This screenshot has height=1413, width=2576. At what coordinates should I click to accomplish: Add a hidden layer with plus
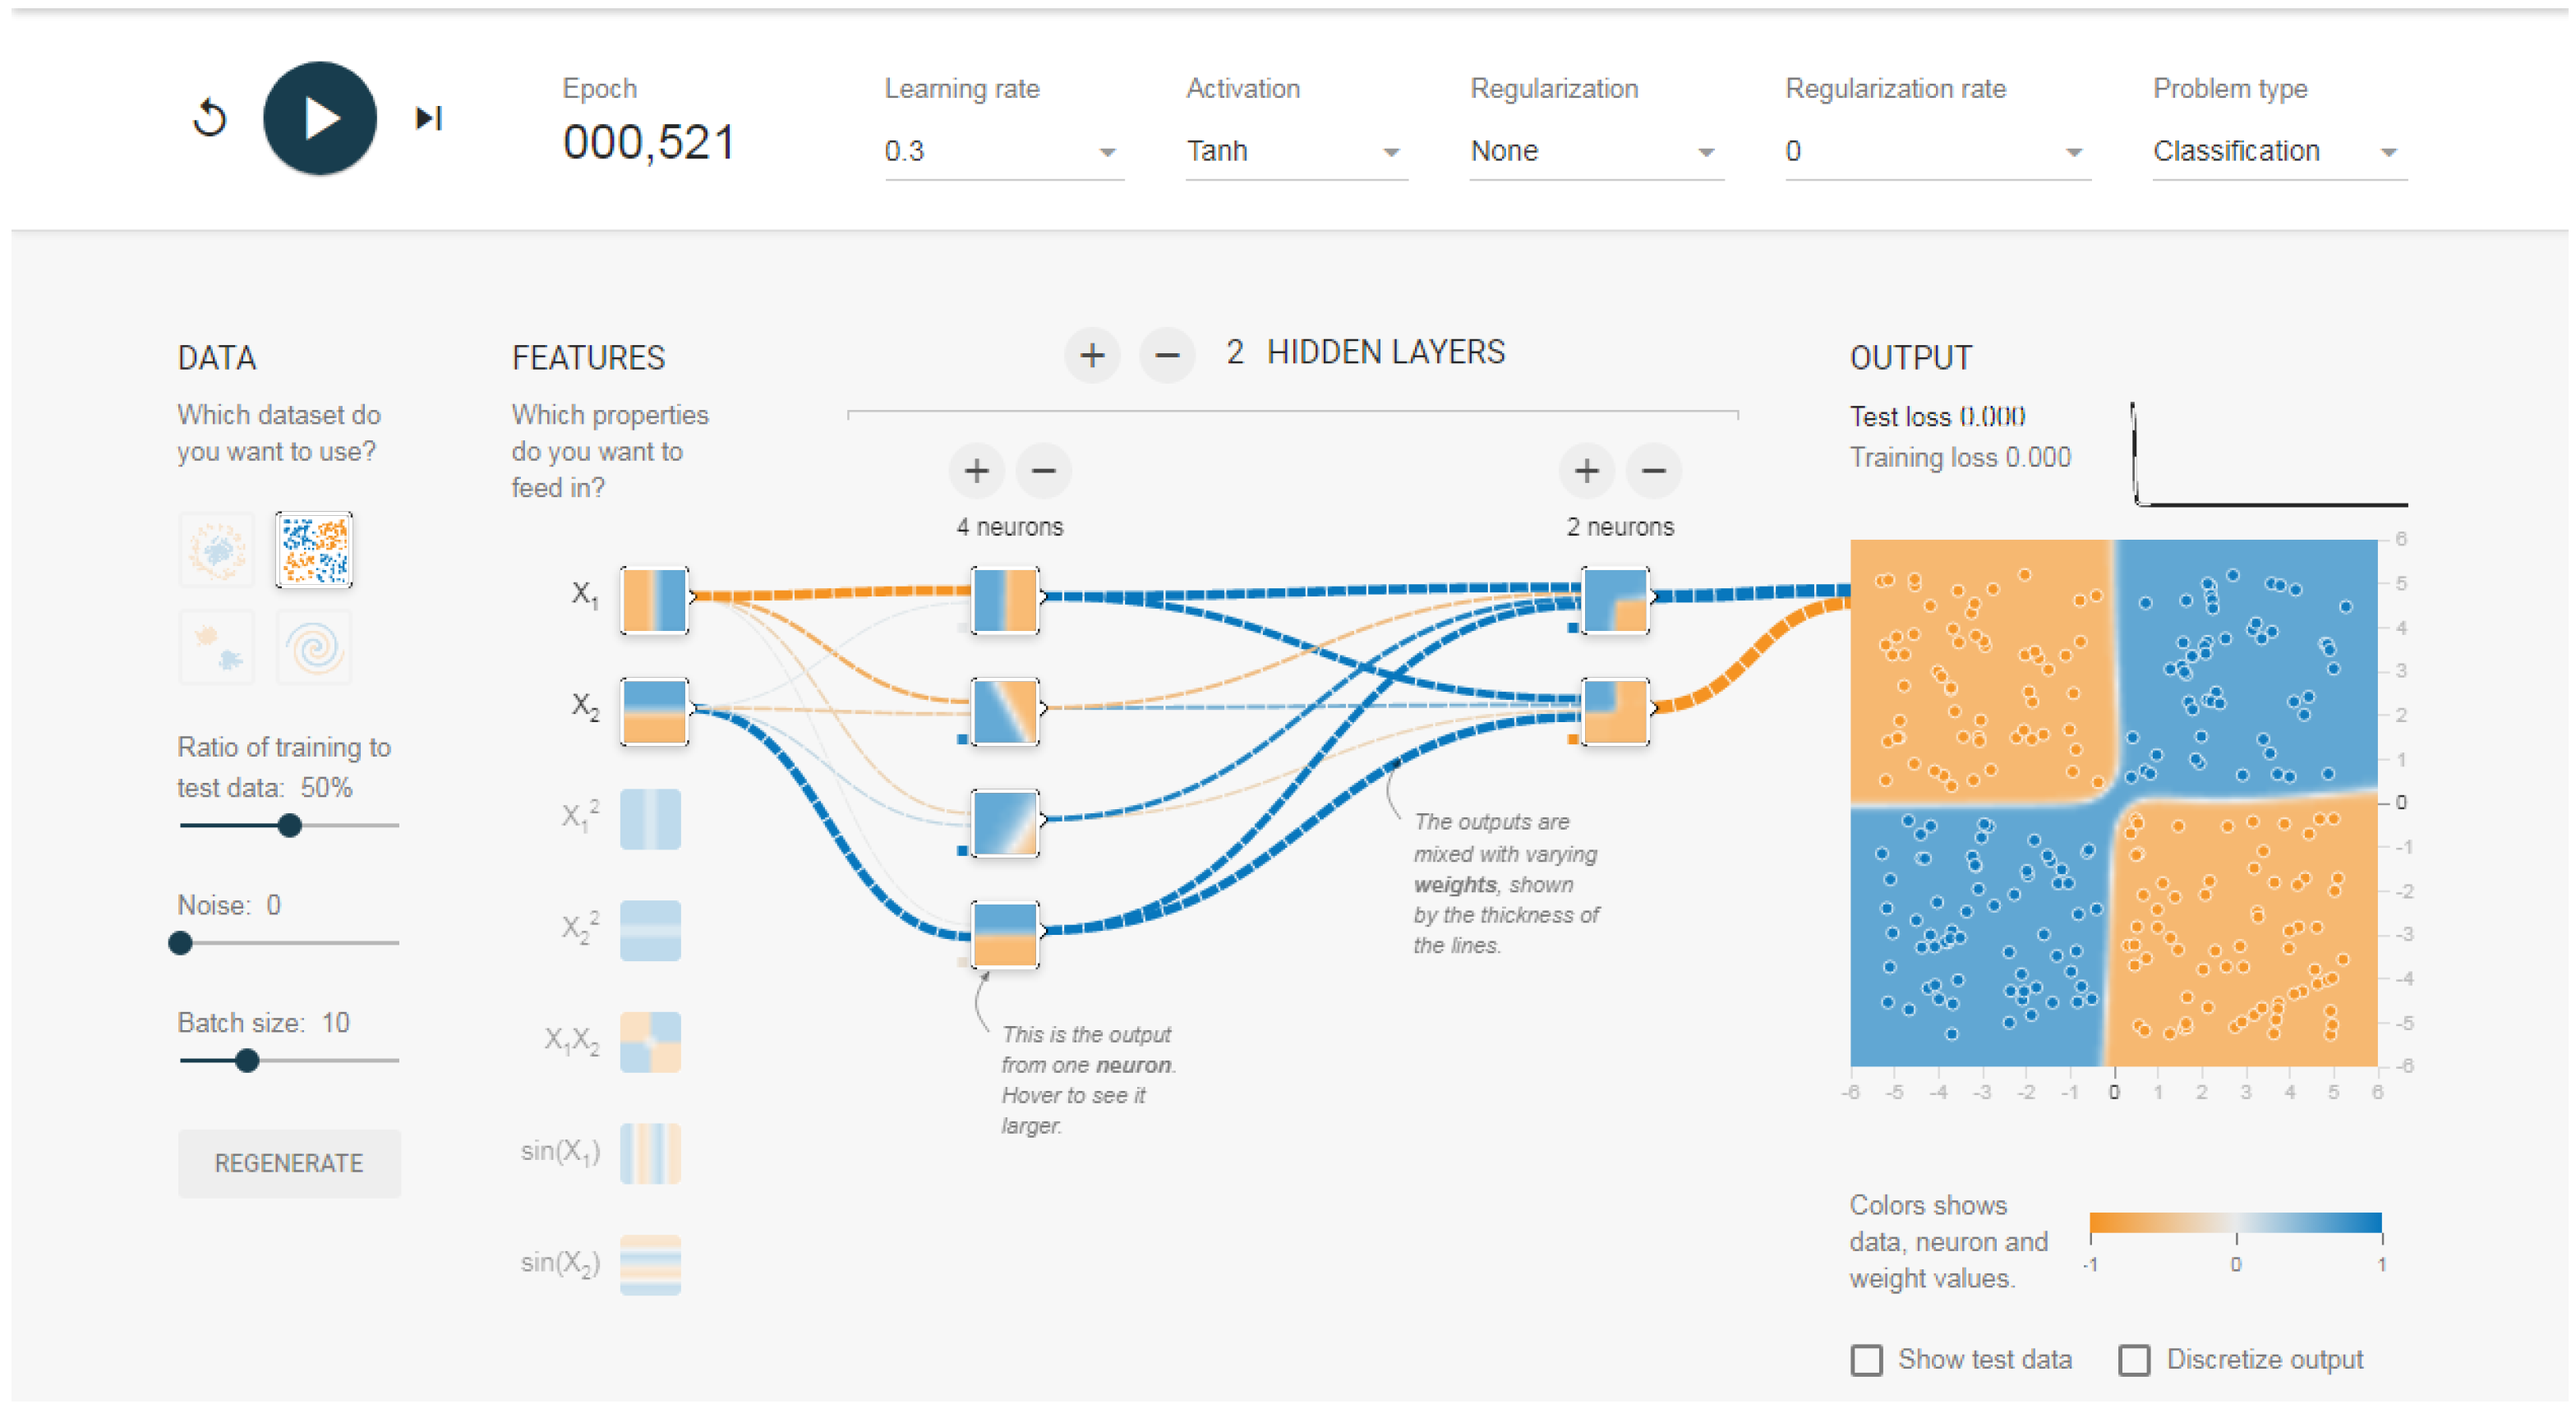coord(1092,355)
